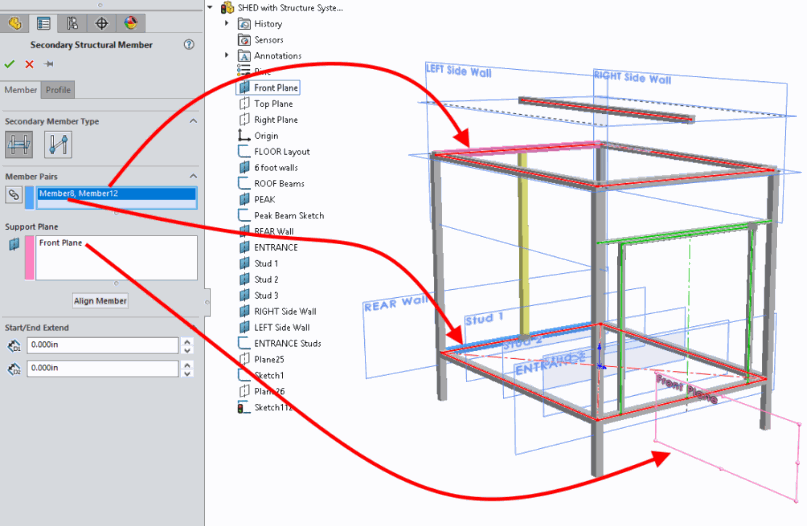Select between points member type
The height and width of the screenshot is (526, 807).
pos(58,146)
